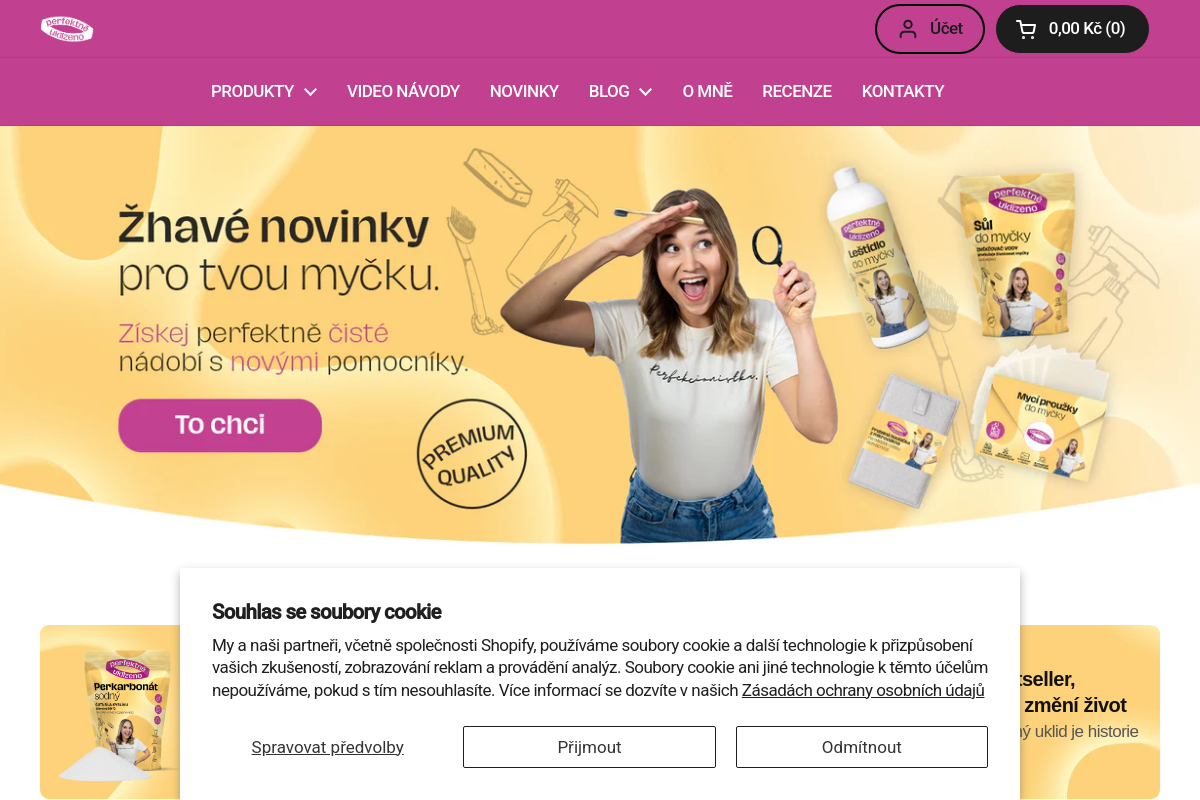Click the user account icon
The width and height of the screenshot is (1200, 800).
[908, 29]
